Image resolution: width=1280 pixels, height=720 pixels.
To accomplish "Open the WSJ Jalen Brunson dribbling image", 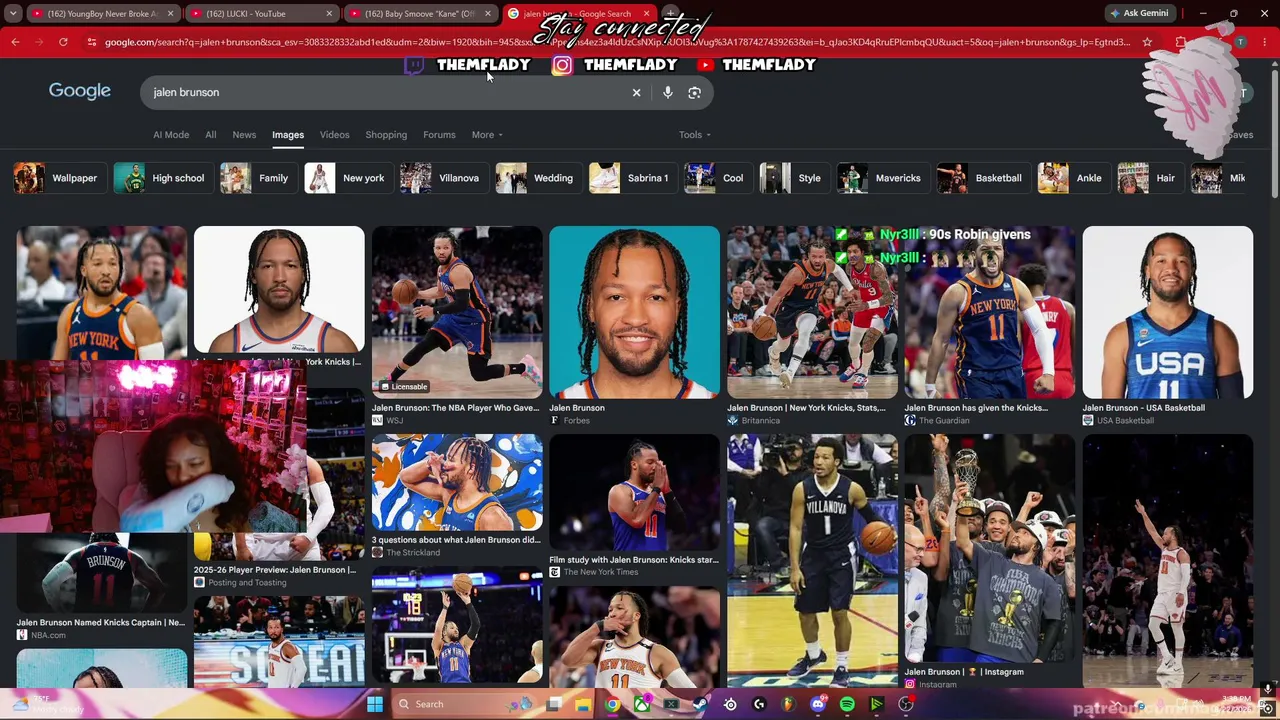I will coord(457,312).
